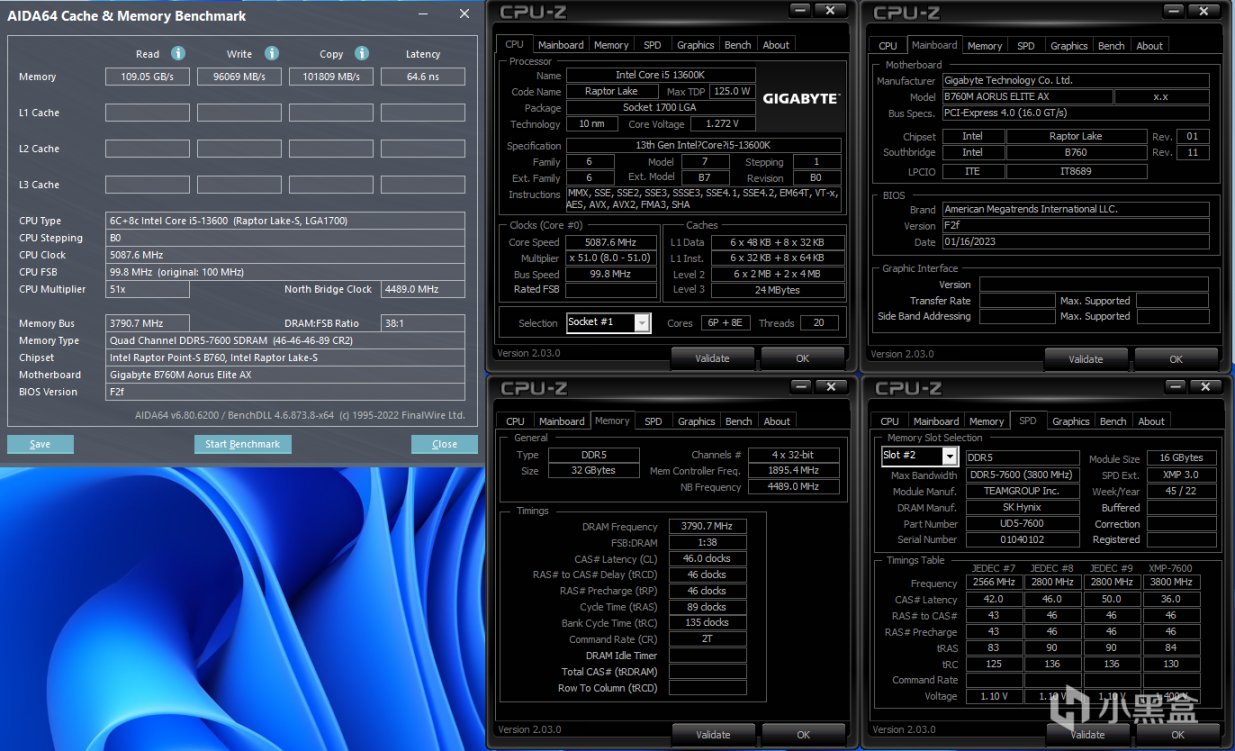1235x751 pixels.
Task: Go to Bench tab in the Timings CPU-Z window
Action: [739, 421]
